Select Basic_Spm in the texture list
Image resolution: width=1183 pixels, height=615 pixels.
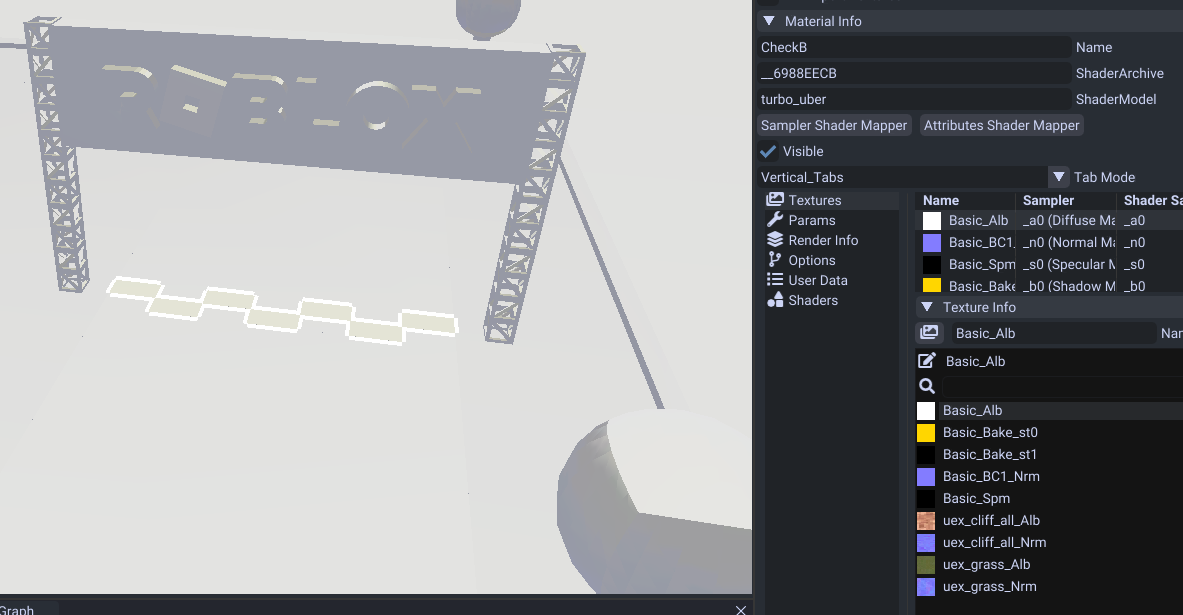(x=1049, y=498)
